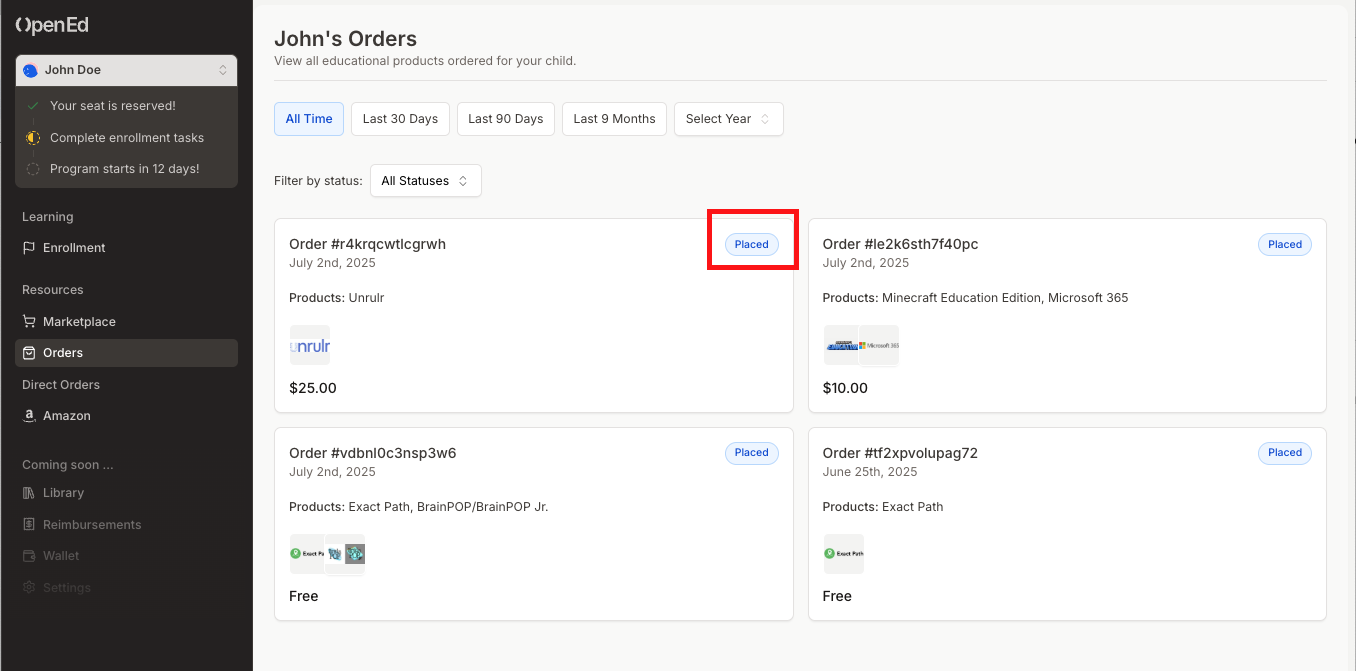The image size is (1356, 671).
Task: Select the Last 9 Months filter
Action: (x=614, y=119)
